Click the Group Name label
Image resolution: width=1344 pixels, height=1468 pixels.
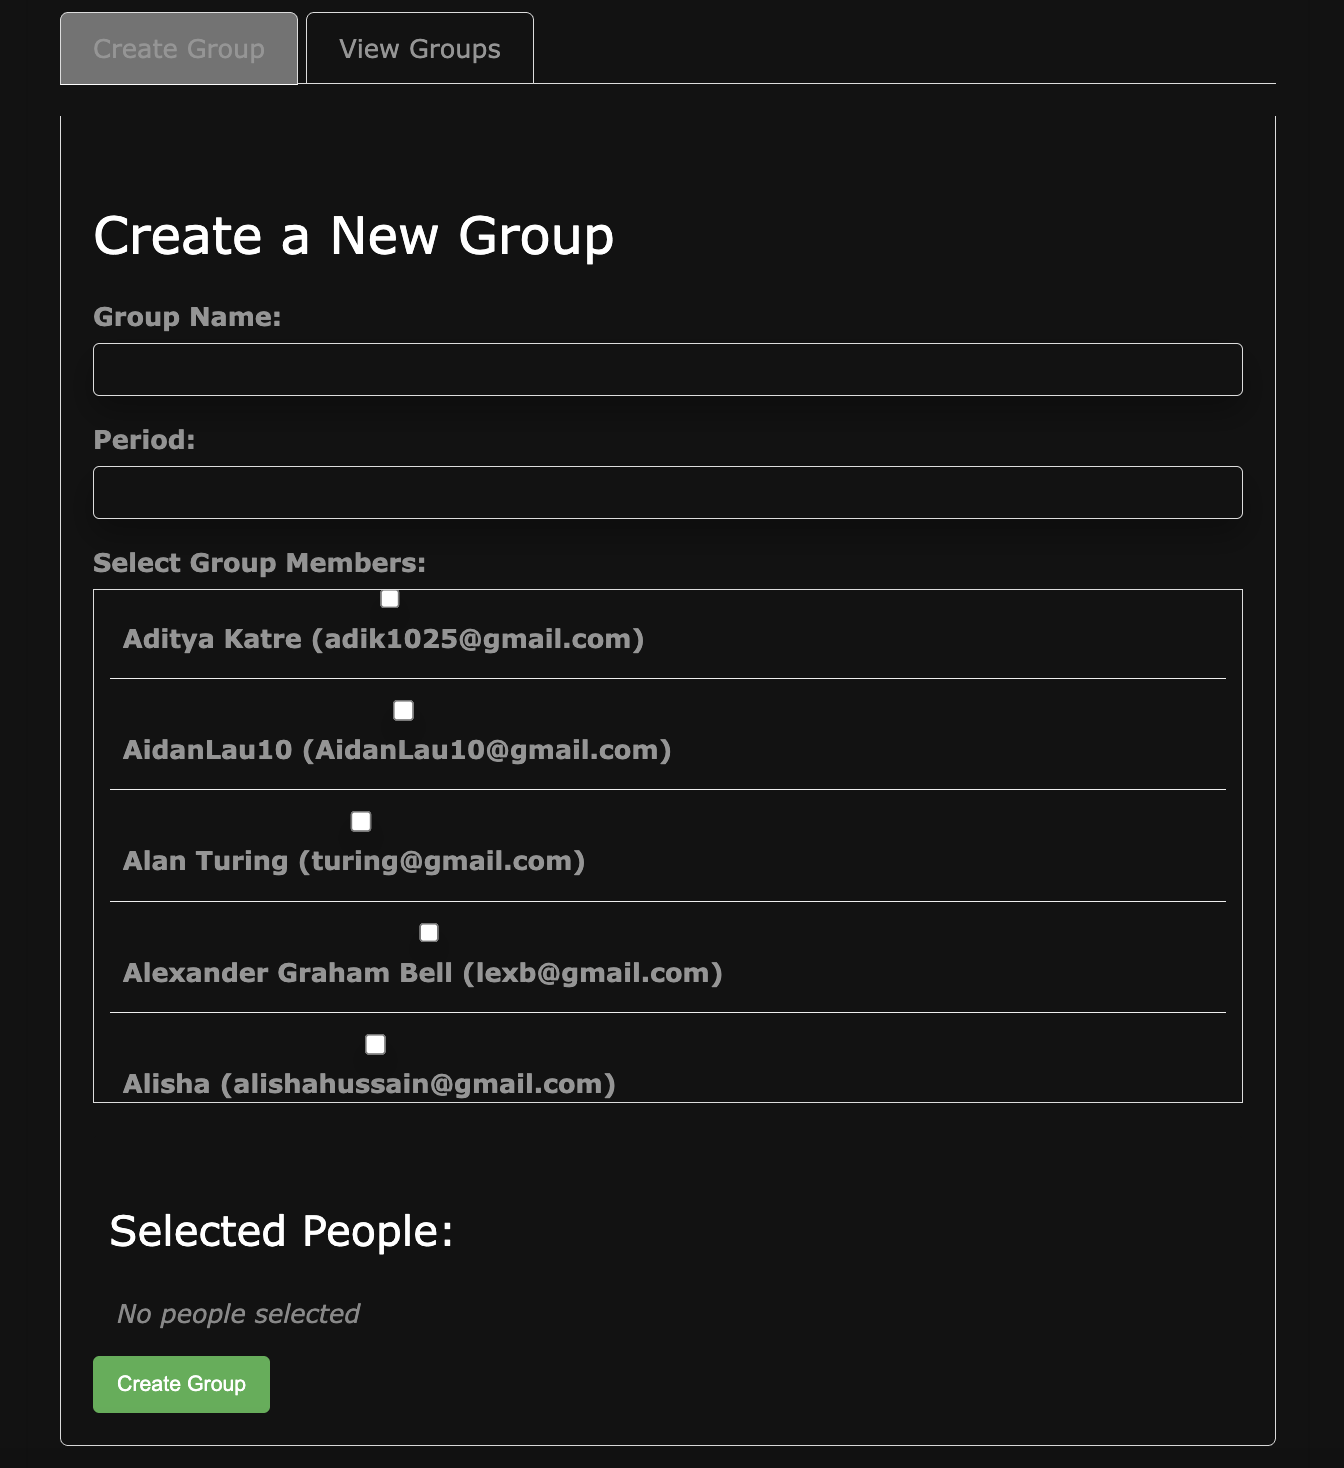187,317
